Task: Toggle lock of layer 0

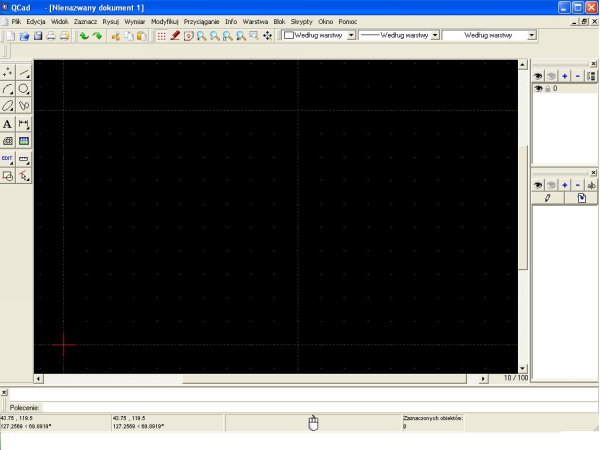Action: (548, 89)
